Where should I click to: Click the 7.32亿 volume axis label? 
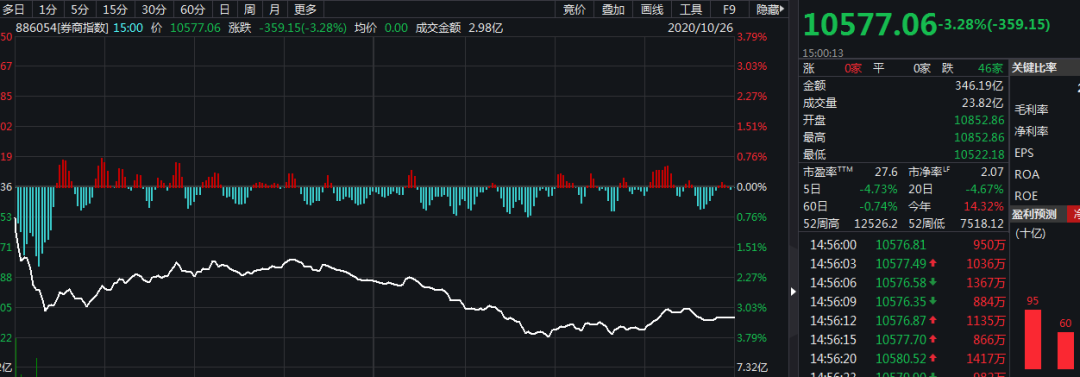point(752,367)
